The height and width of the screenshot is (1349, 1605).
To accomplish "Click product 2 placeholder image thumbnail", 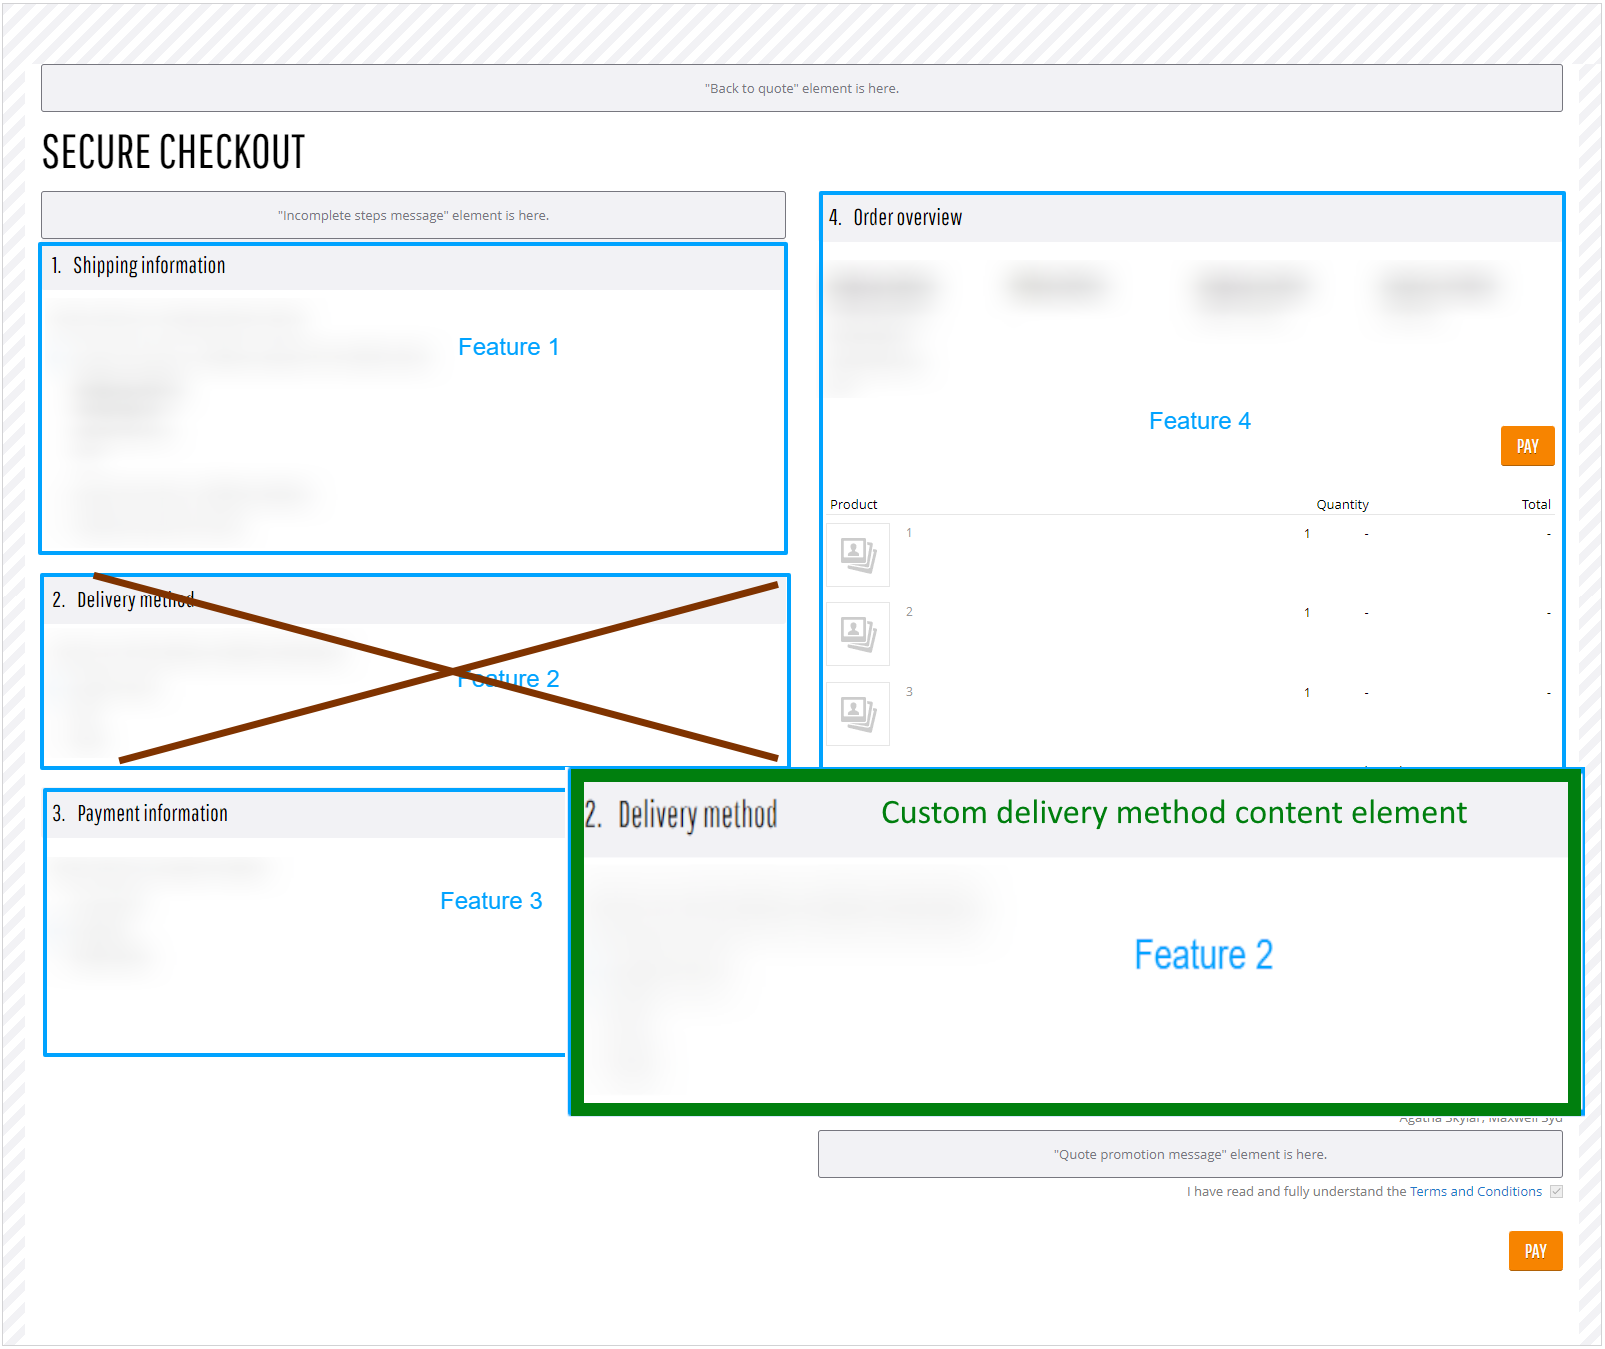I will [x=858, y=633].
